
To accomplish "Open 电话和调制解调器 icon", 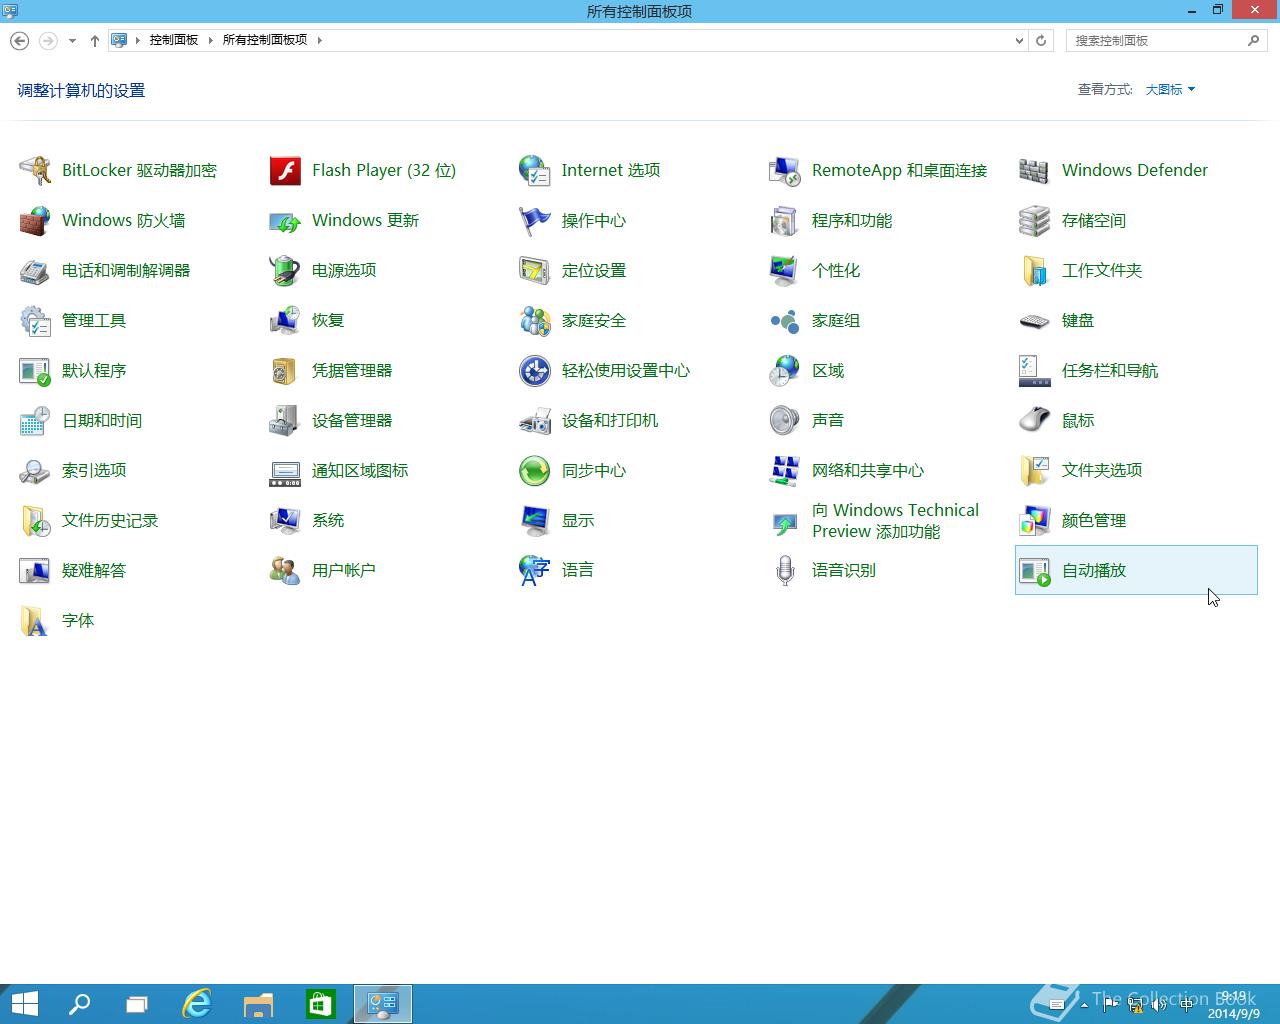I will (x=35, y=270).
